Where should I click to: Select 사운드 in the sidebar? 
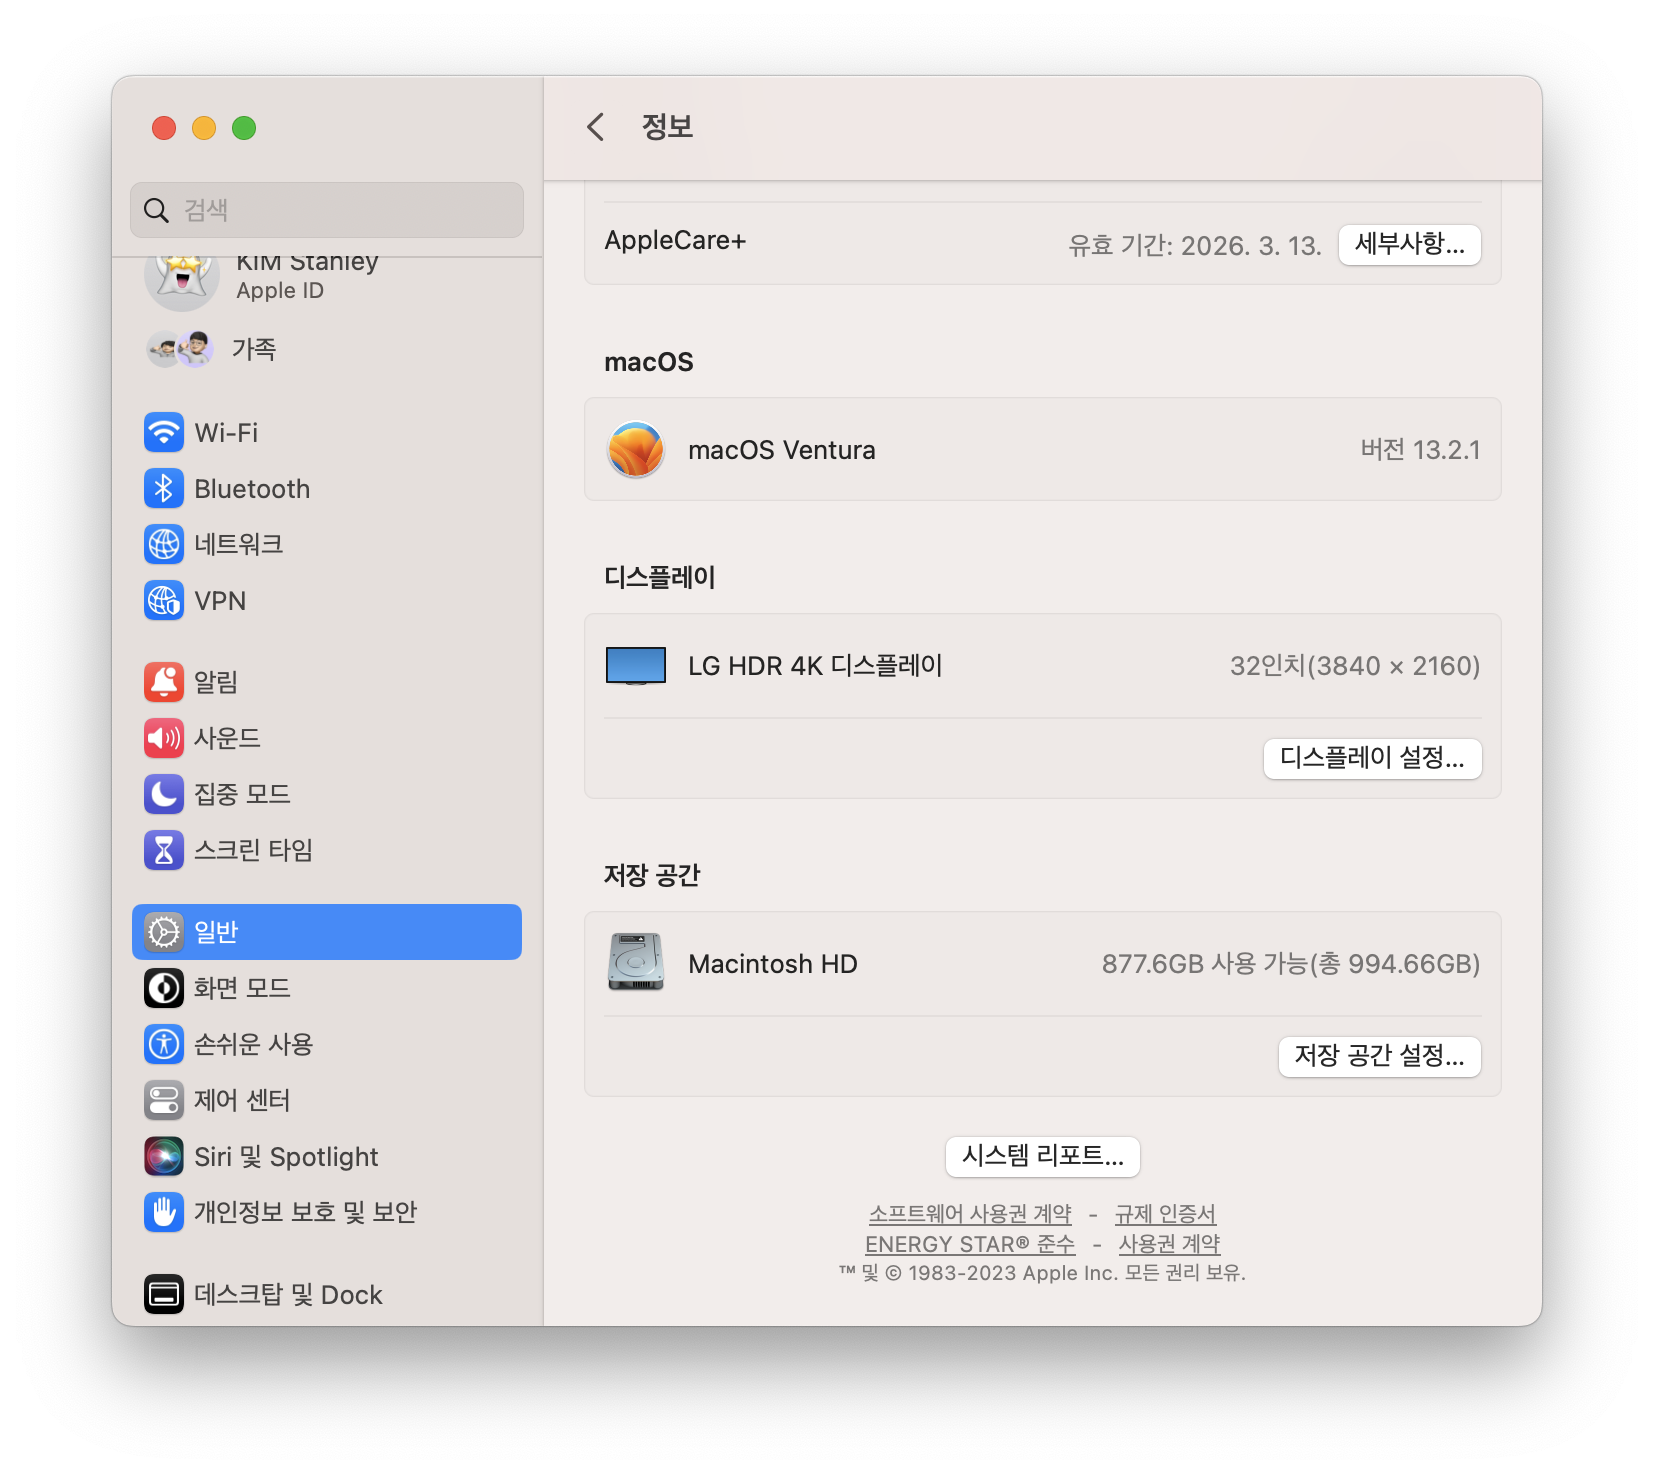point(327,738)
